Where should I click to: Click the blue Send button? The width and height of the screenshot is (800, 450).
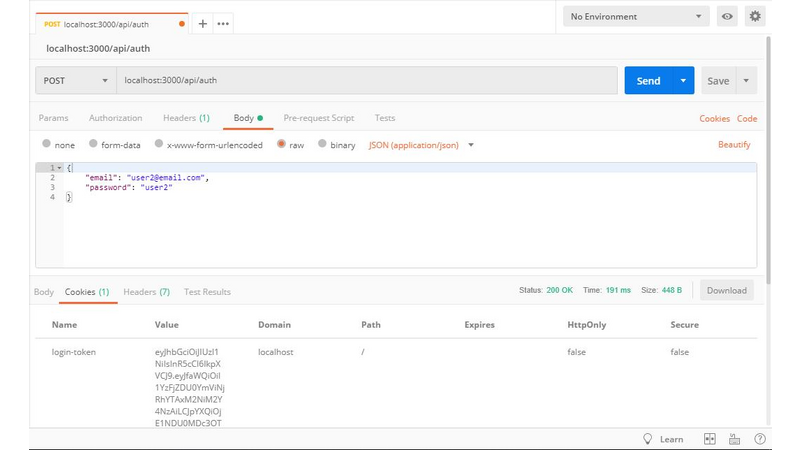[x=648, y=81]
